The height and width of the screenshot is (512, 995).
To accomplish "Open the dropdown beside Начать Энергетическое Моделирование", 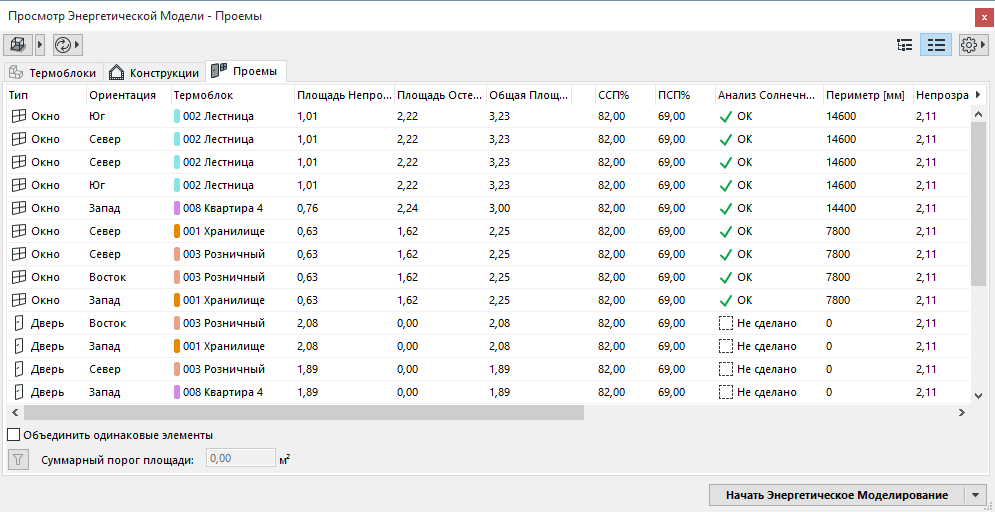I will pyautogui.click(x=975, y=495).
